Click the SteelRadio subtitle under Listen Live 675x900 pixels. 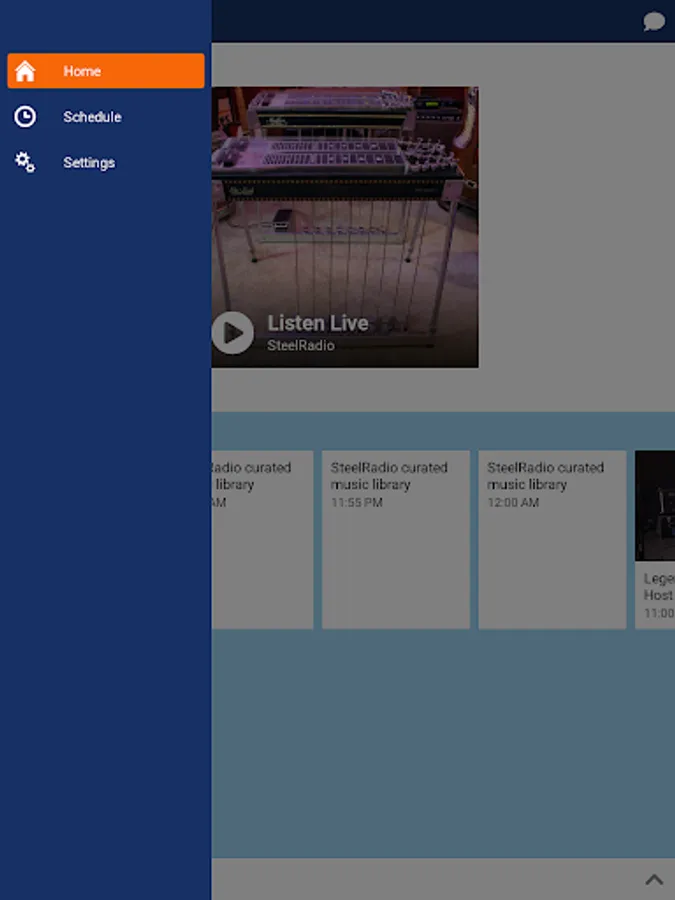[x=301, y=346]
